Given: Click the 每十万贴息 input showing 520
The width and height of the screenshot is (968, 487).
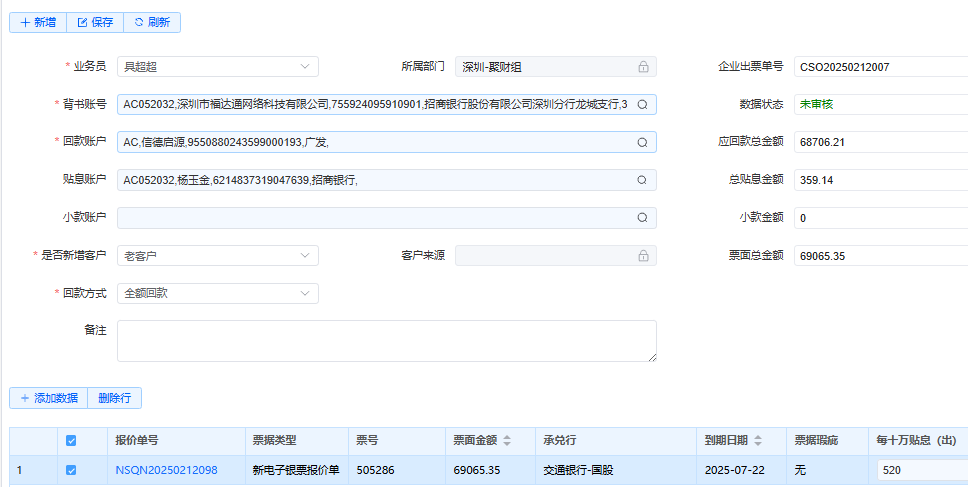Looking at the screenshot, I should point(922,470).
